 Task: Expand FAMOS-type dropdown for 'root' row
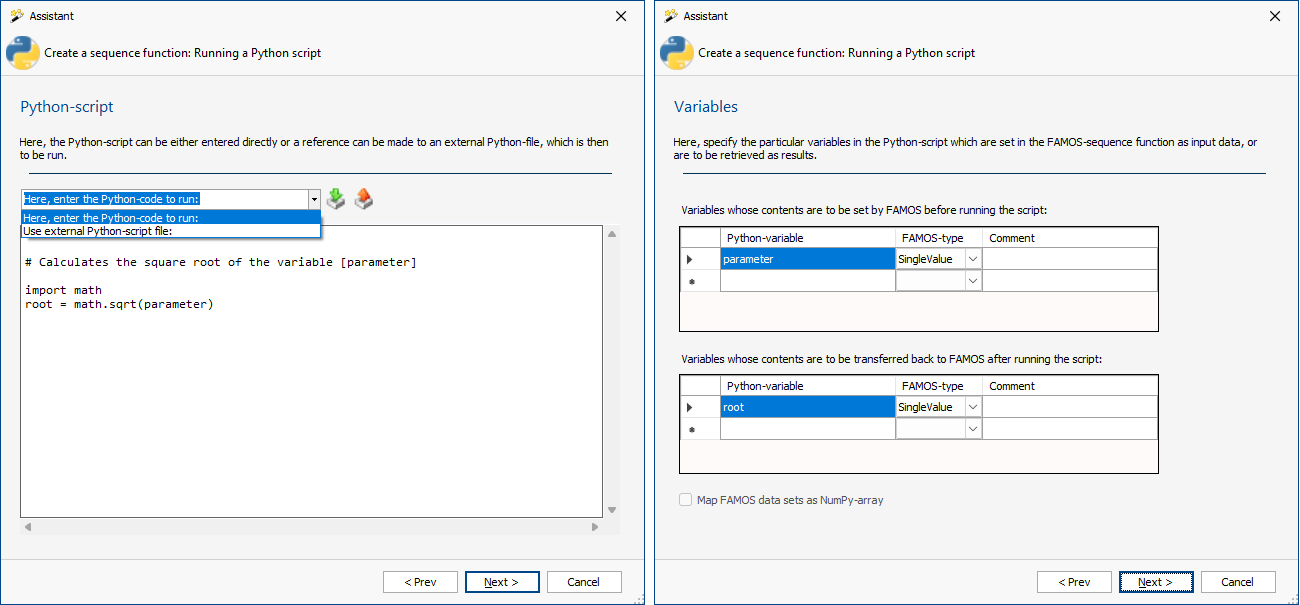tap(972, 408)
